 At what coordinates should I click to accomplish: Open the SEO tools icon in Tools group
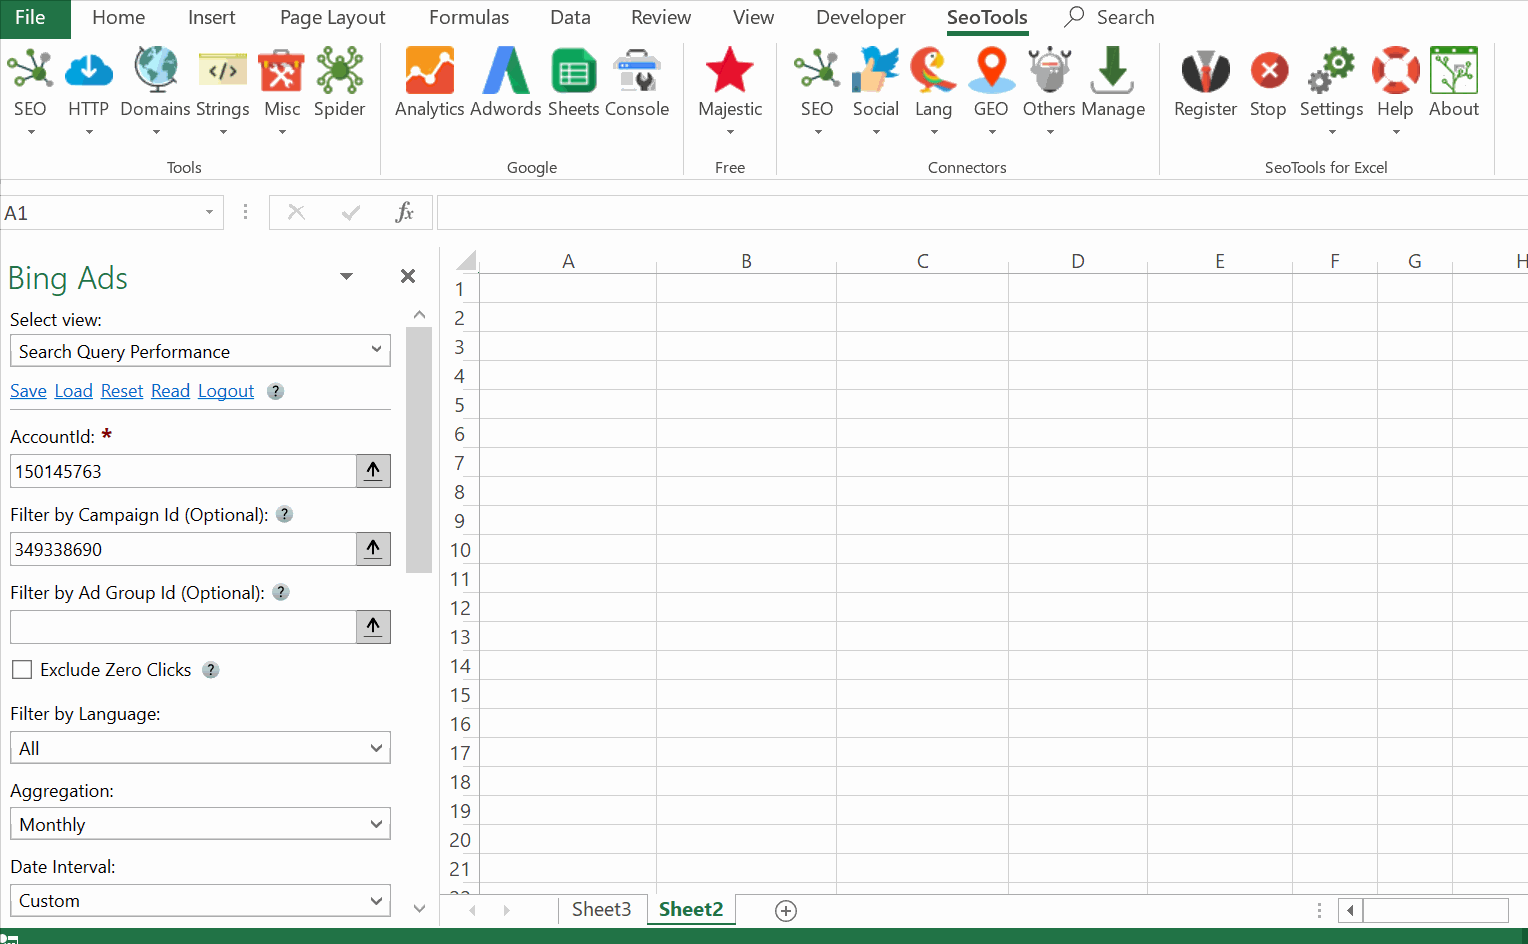(x=30, y=70)
